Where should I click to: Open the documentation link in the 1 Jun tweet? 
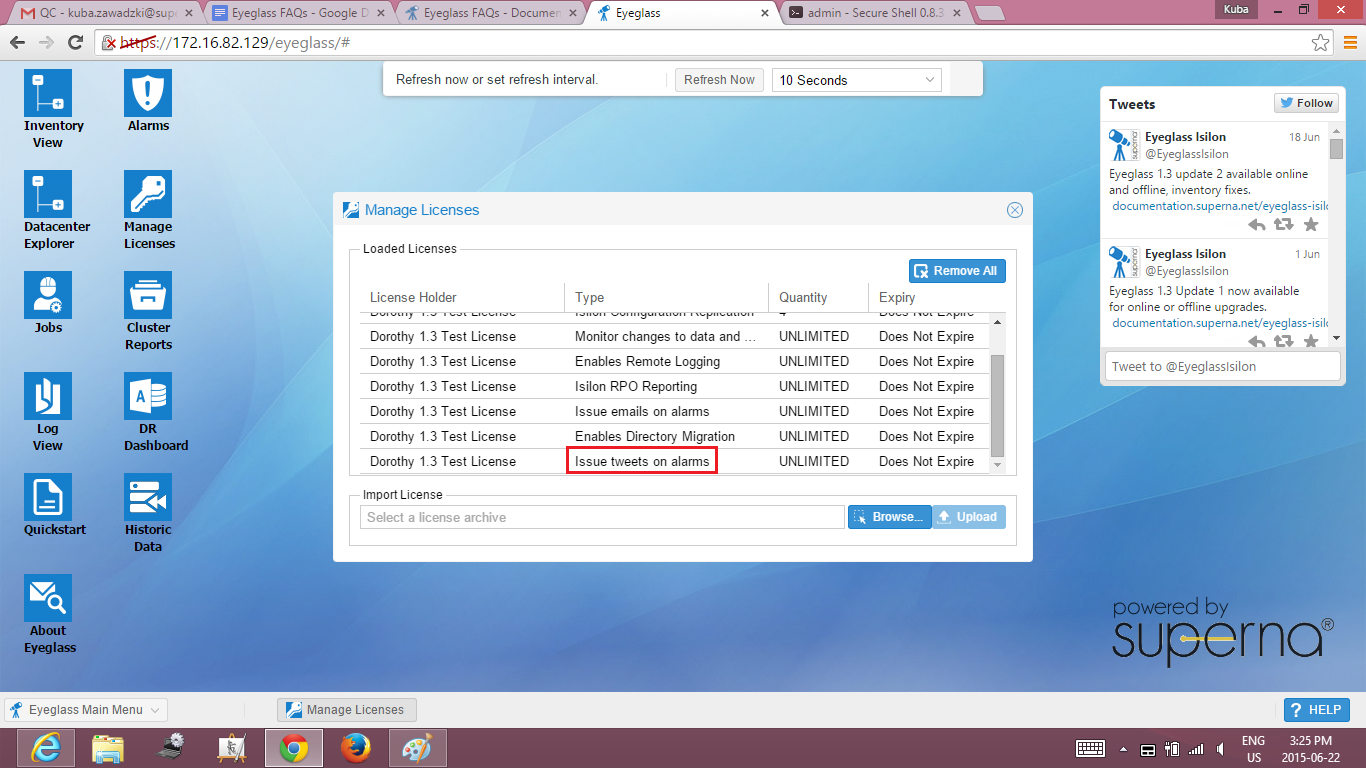click(1220, 323)
